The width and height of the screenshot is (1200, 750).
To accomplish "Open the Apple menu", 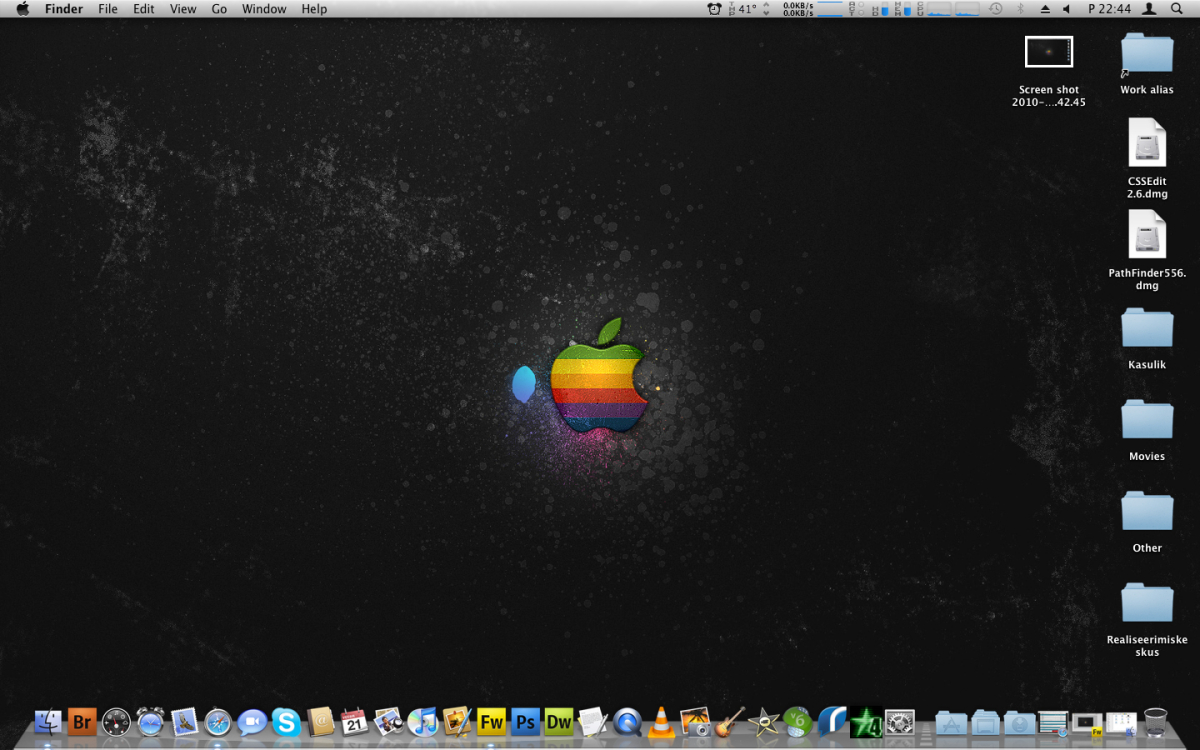I will (23, 9).
